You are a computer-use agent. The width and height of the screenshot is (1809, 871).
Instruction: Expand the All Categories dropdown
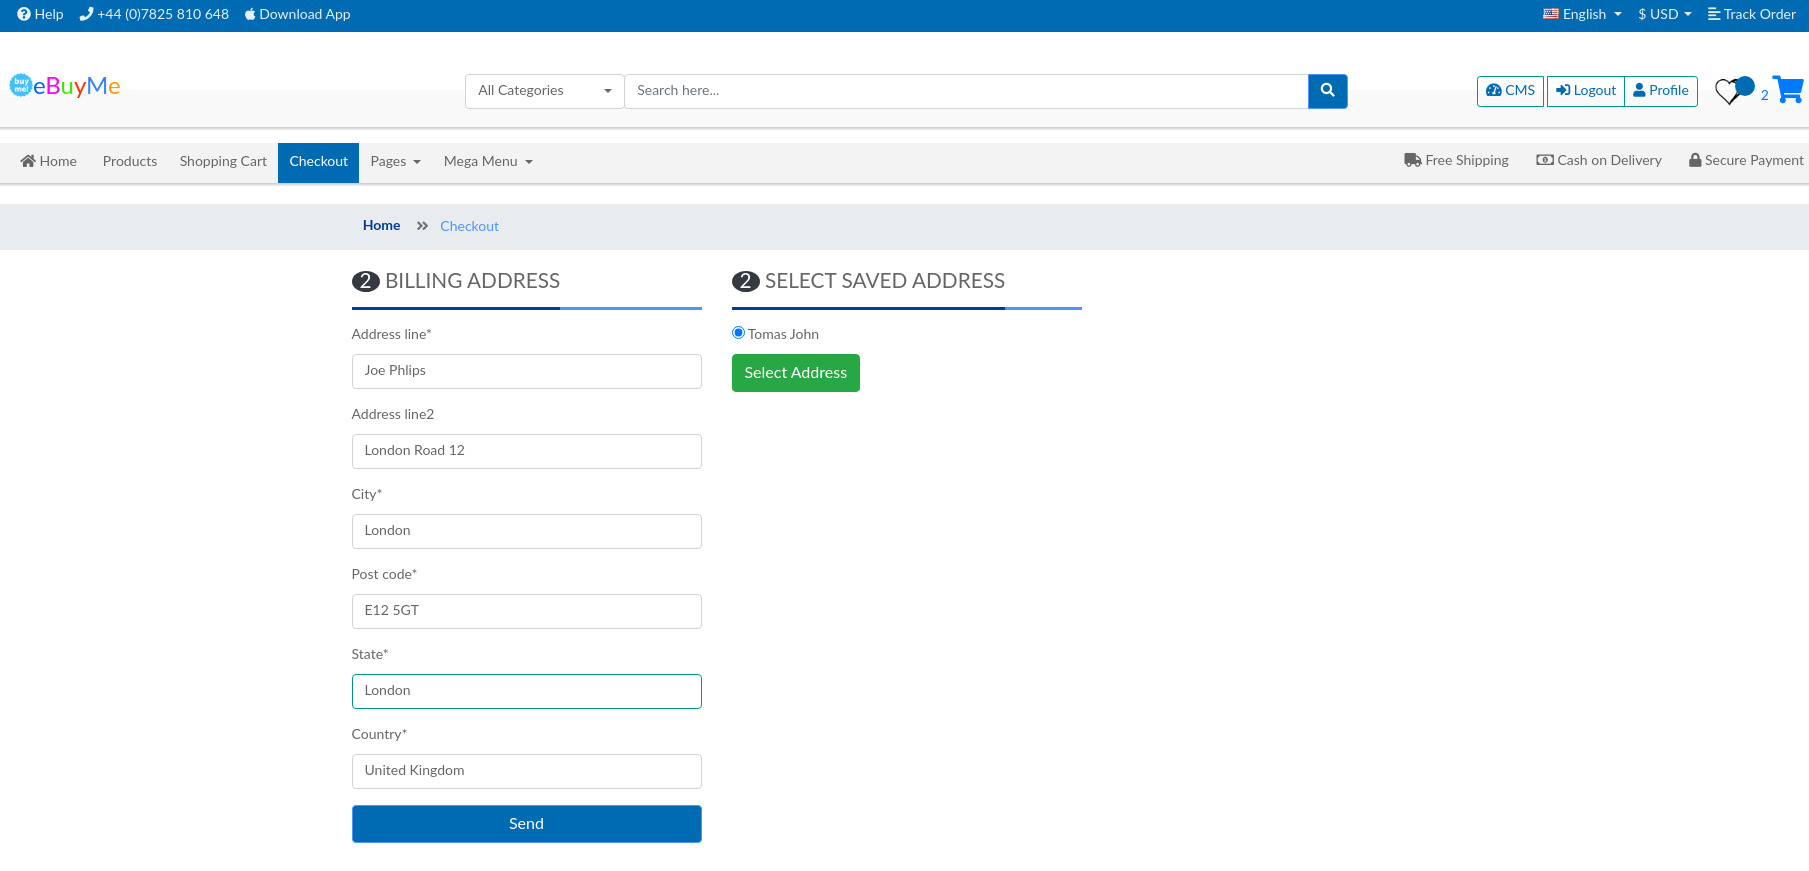click(x=544, y=91)
